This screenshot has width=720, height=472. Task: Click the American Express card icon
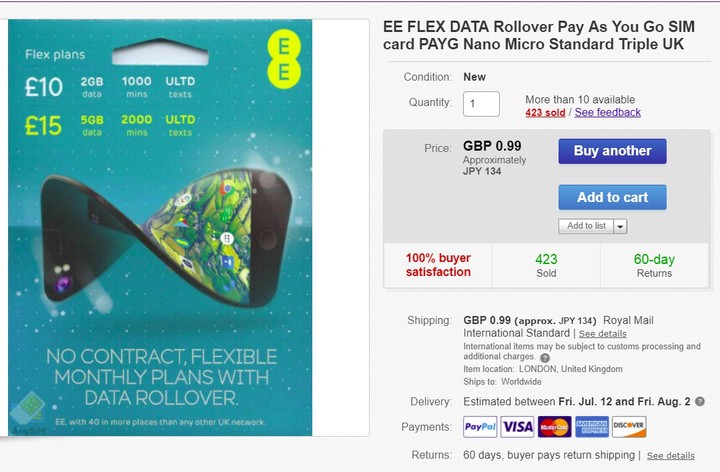[591, 427]
